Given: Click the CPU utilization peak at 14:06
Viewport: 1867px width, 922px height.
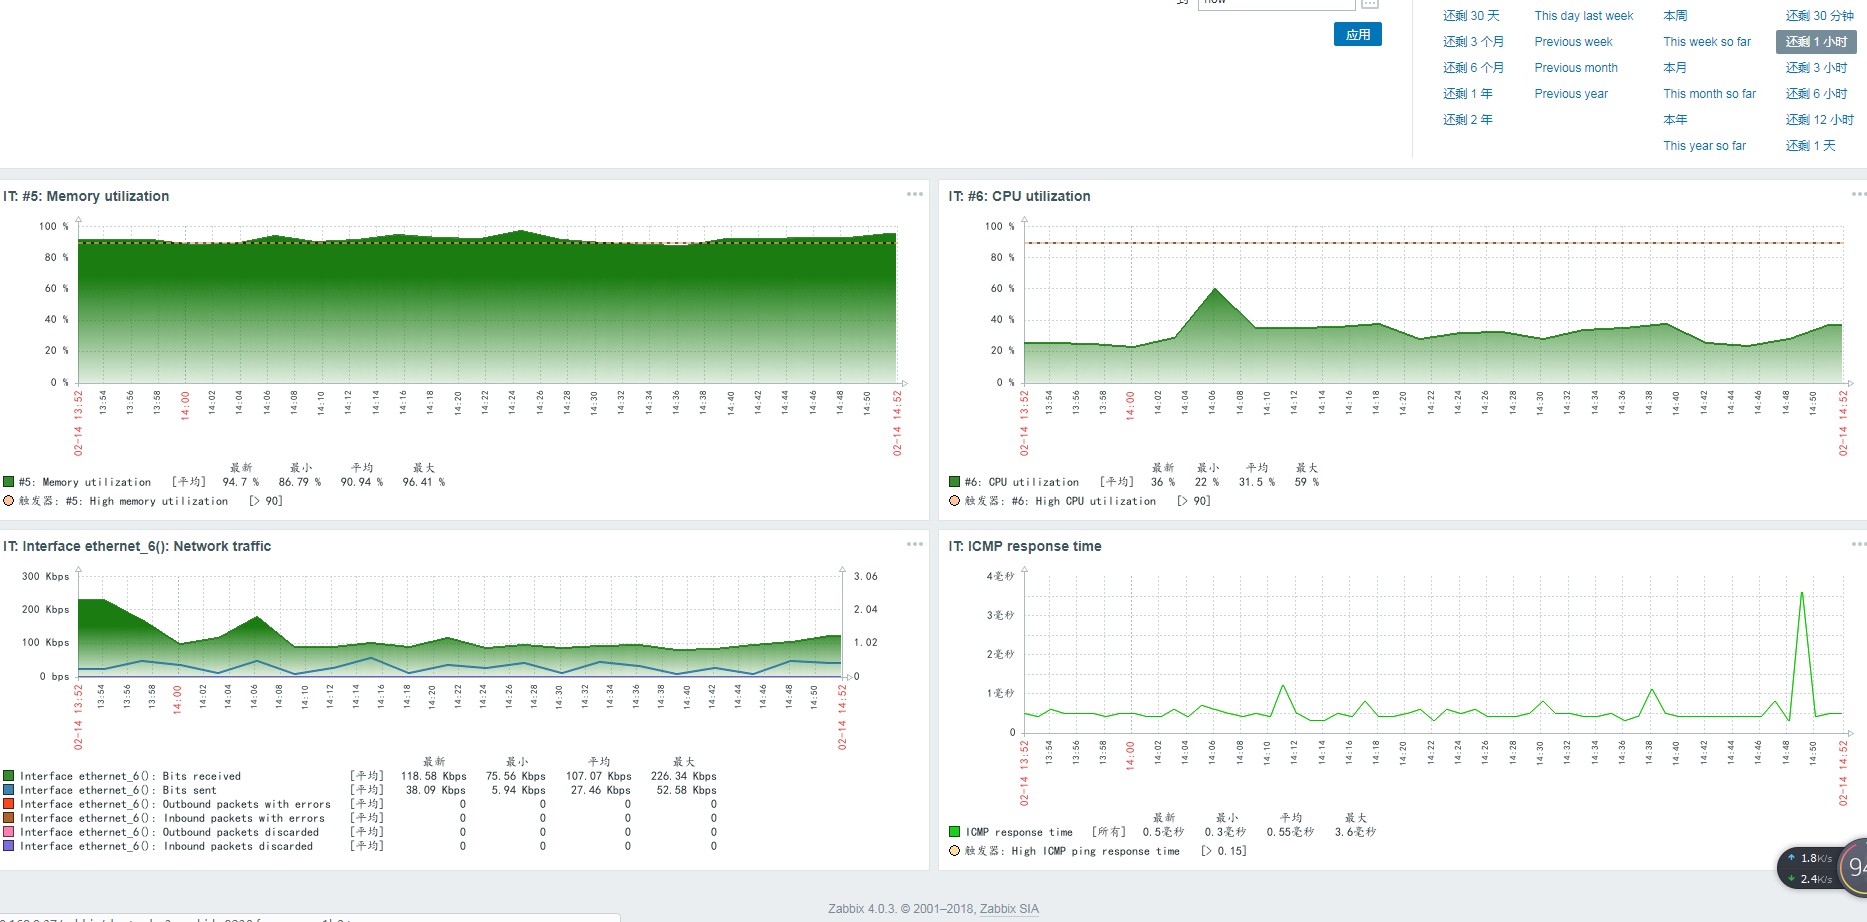Looking at the screenshot, I should coord(1214,289).
